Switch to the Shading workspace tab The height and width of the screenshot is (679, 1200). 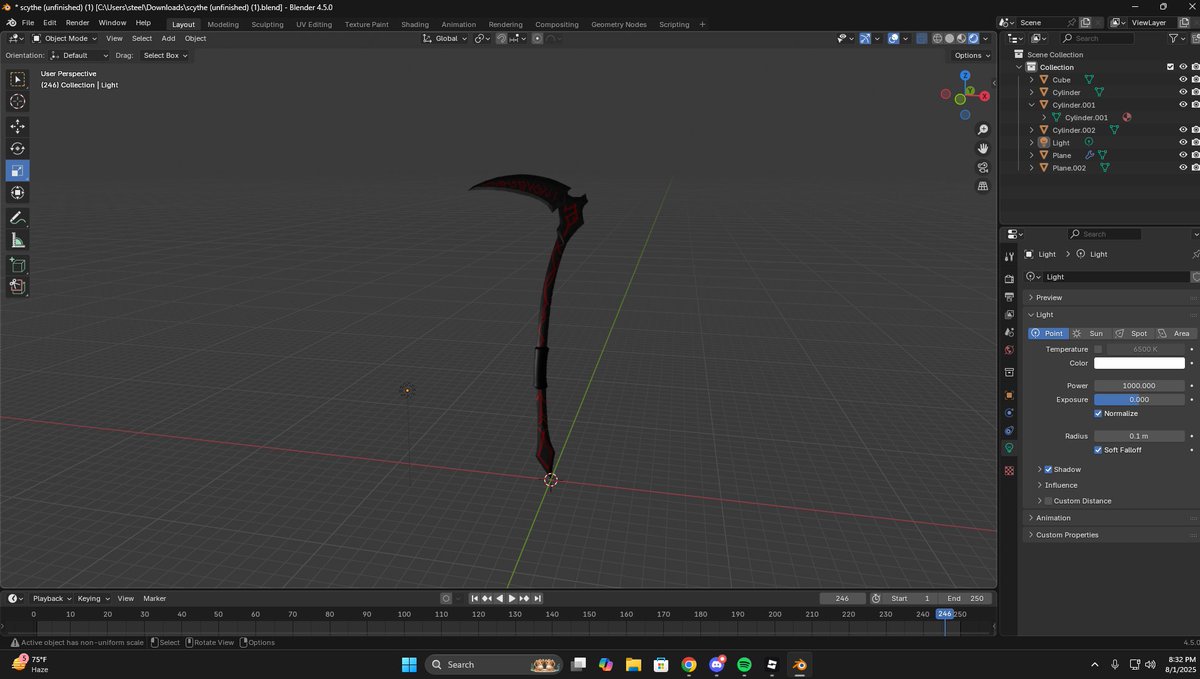[414, 24]
